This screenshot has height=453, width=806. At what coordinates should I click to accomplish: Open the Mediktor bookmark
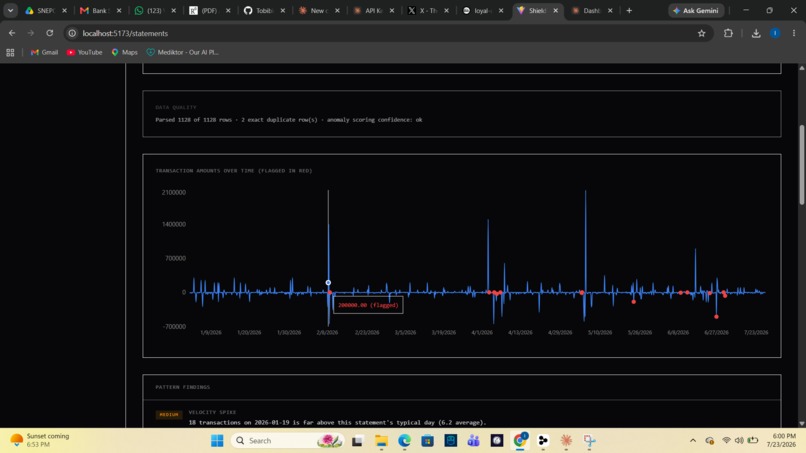[182, 52]
